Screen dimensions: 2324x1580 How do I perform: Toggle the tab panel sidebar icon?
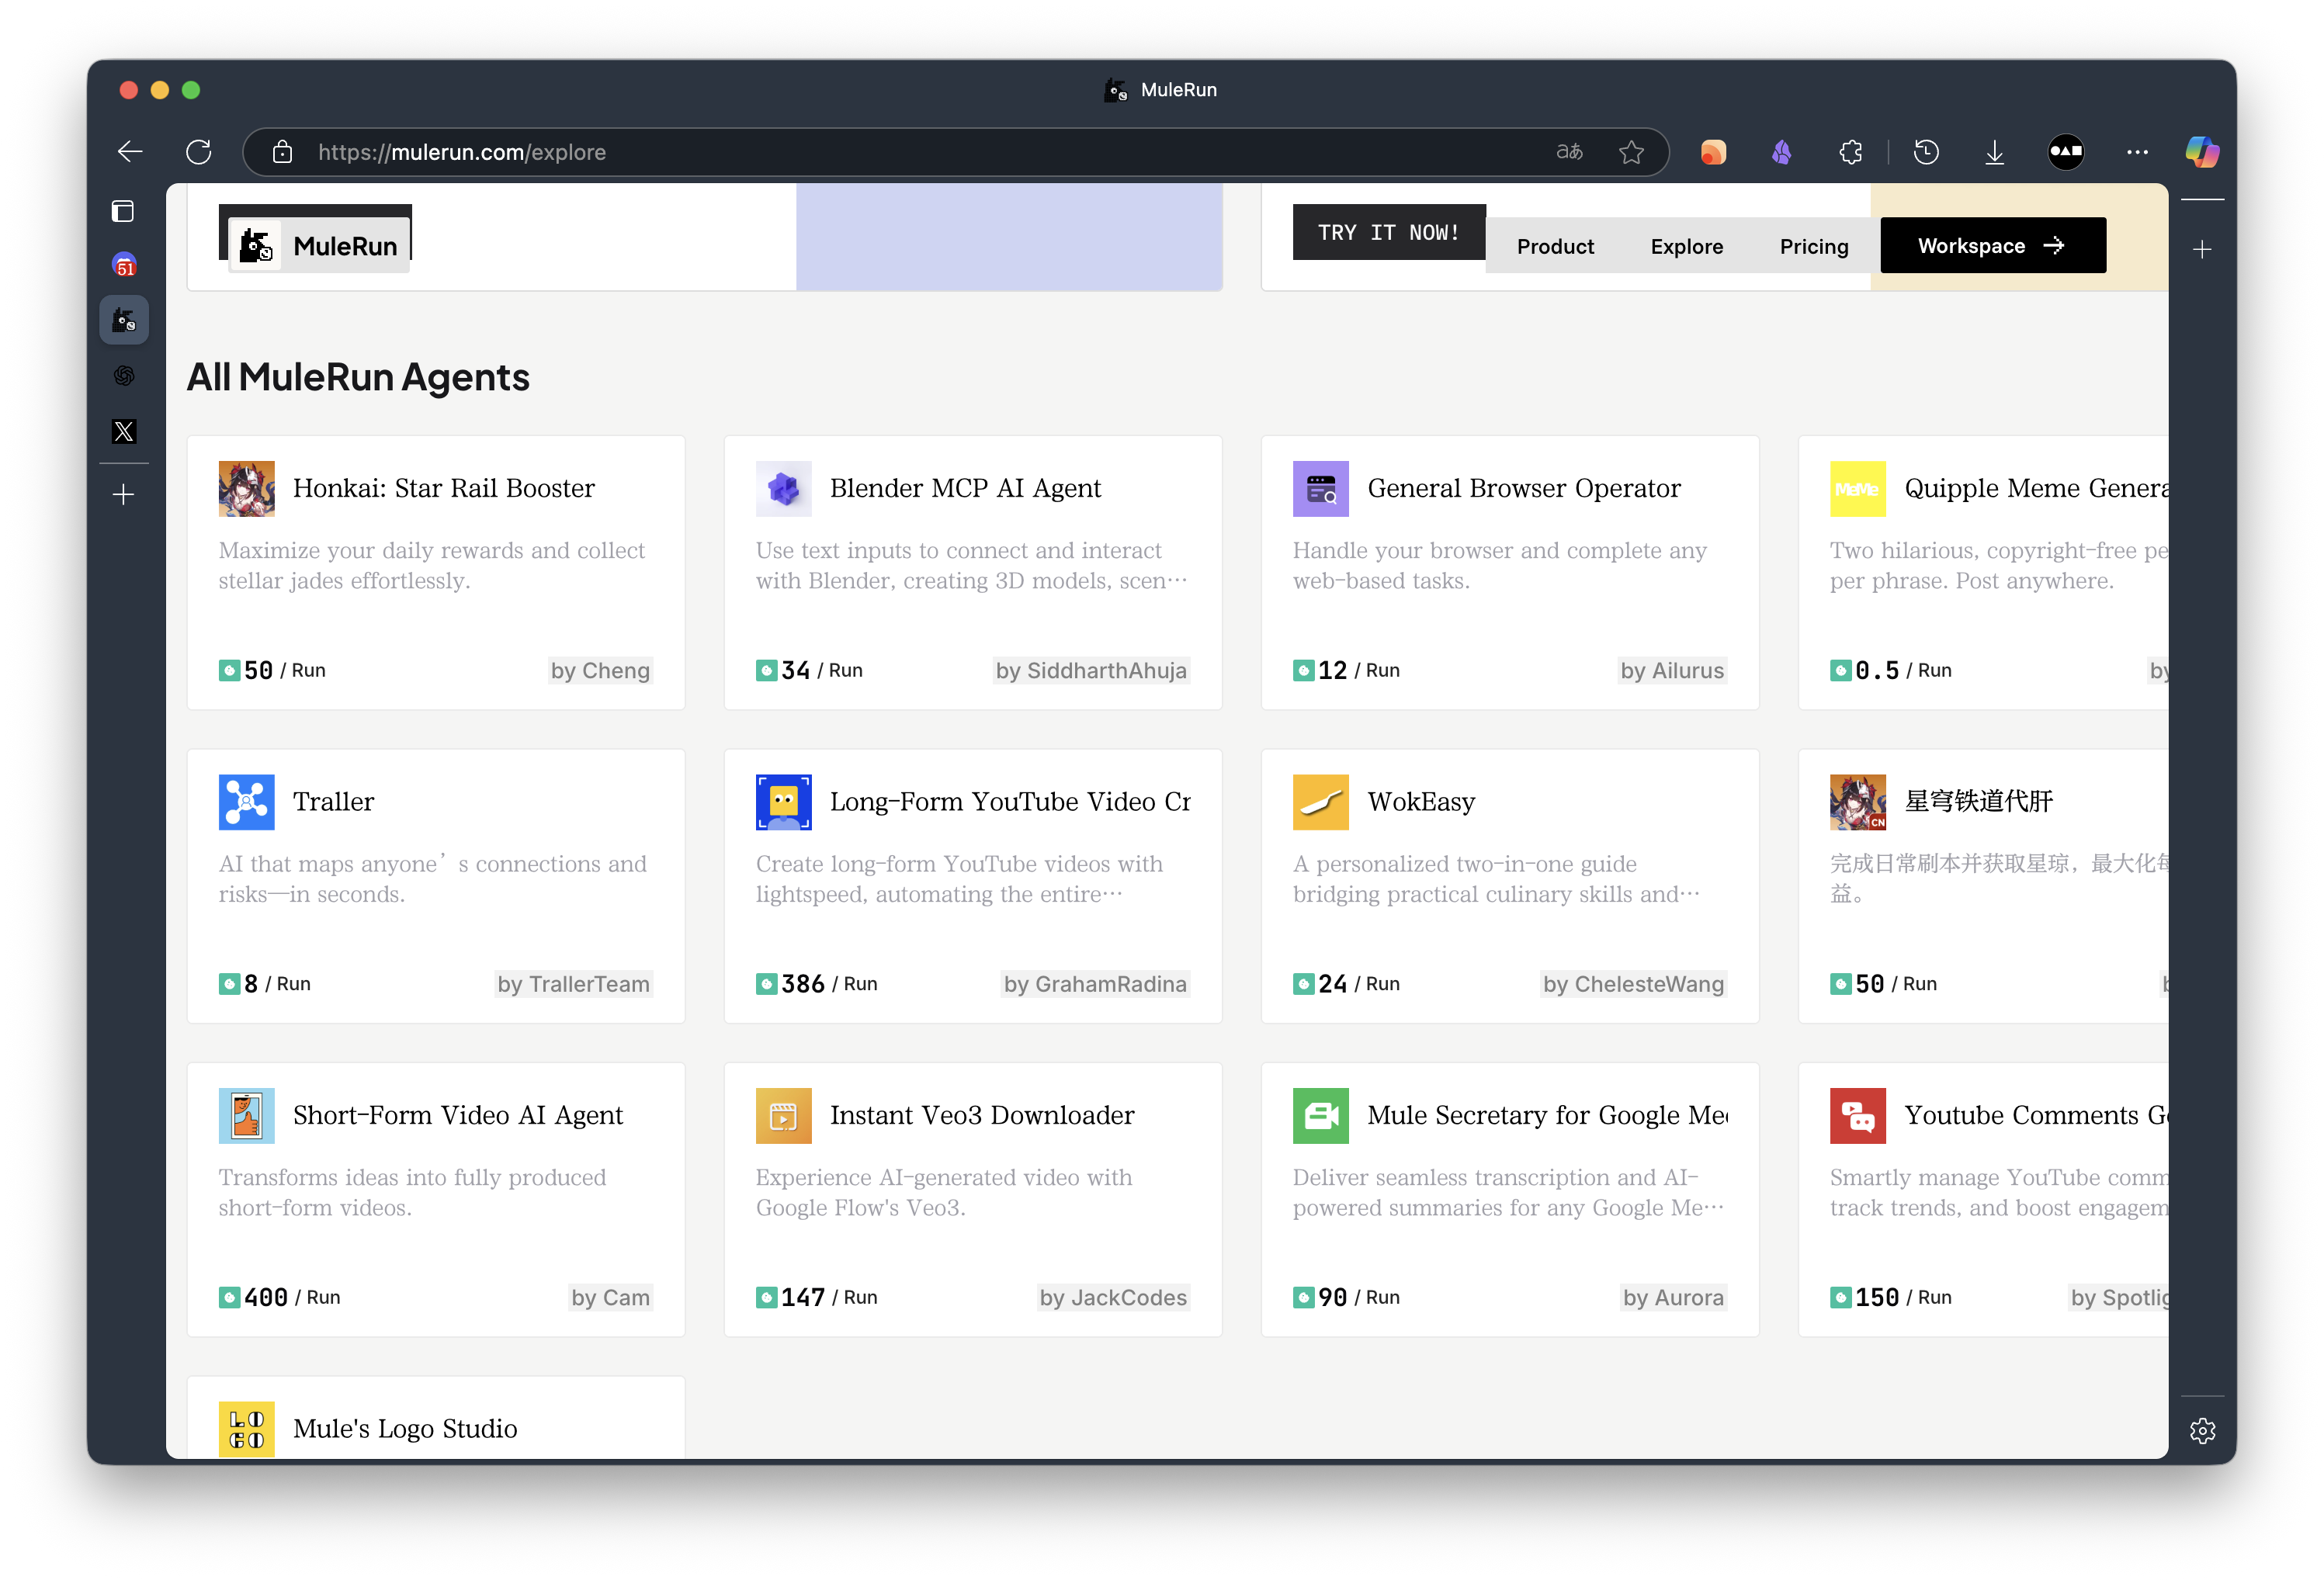point(123,211)
